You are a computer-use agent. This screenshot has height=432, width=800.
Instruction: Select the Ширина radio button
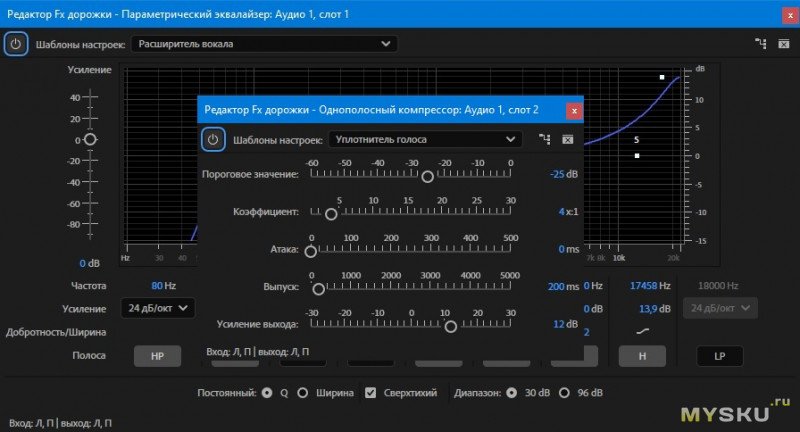(x=303, y=393)
